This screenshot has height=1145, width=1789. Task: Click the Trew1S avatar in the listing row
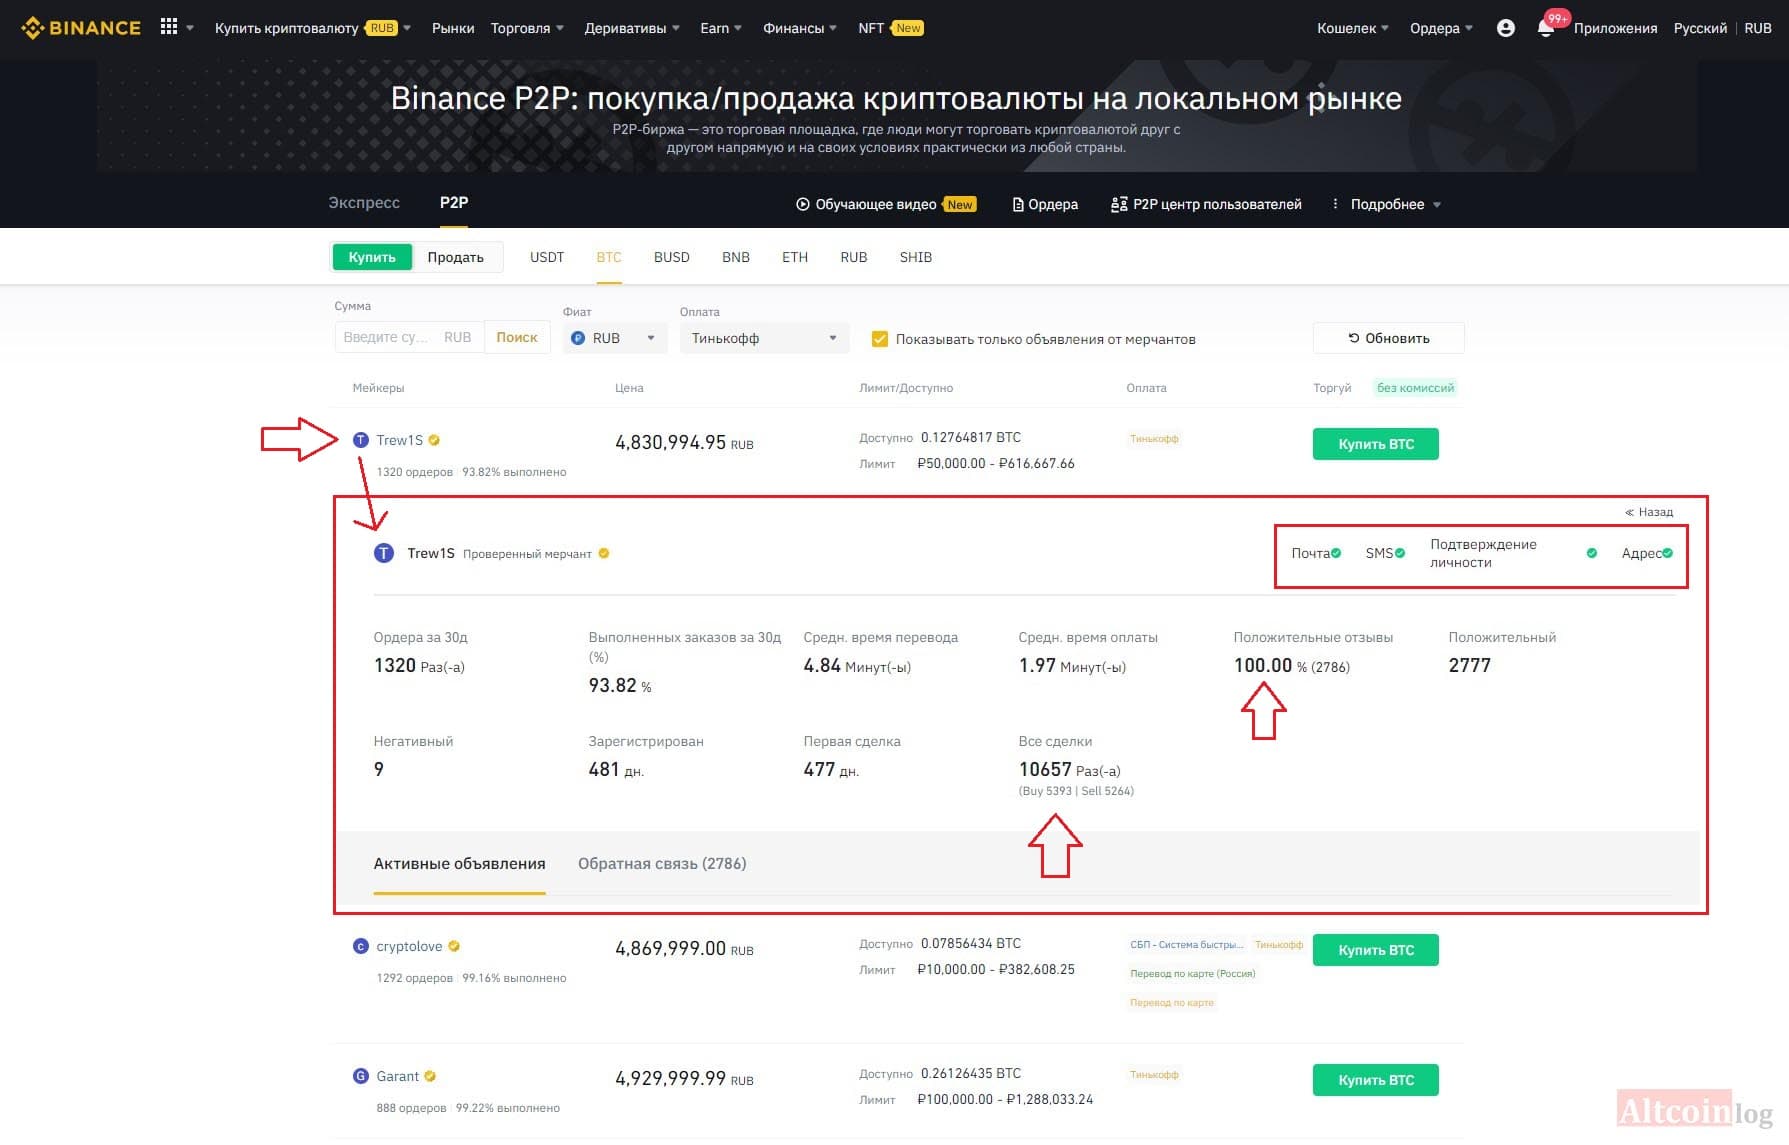361,440
